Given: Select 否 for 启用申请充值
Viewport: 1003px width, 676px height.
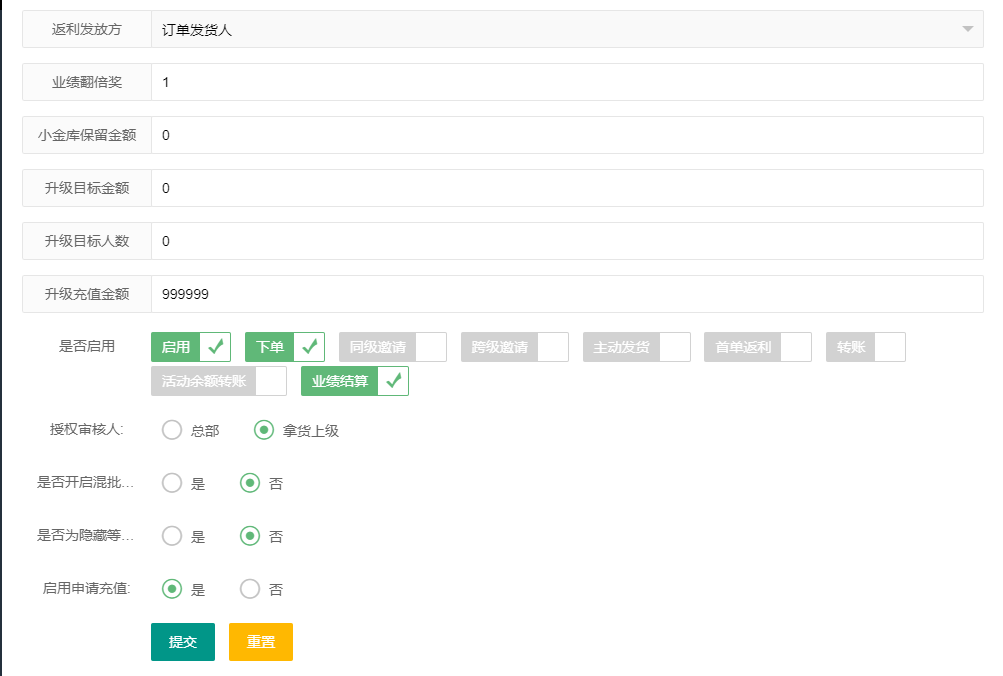Looking at the screenshot, I should click(x=250, y=589).
